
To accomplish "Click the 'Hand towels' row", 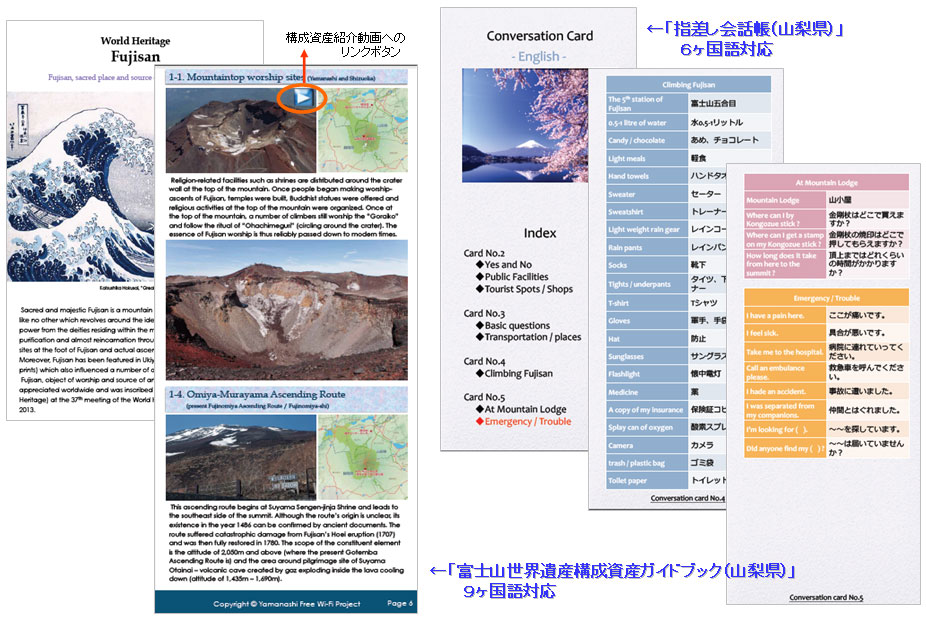I will [666, 176].
